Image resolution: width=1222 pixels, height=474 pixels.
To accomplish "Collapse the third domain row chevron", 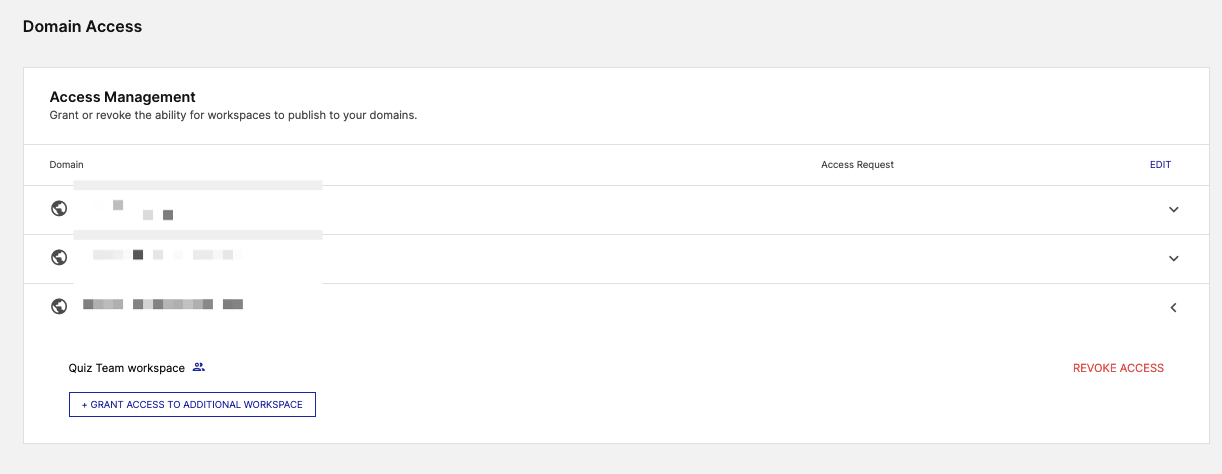I will pyautogui.click(x=1174, y=308).
